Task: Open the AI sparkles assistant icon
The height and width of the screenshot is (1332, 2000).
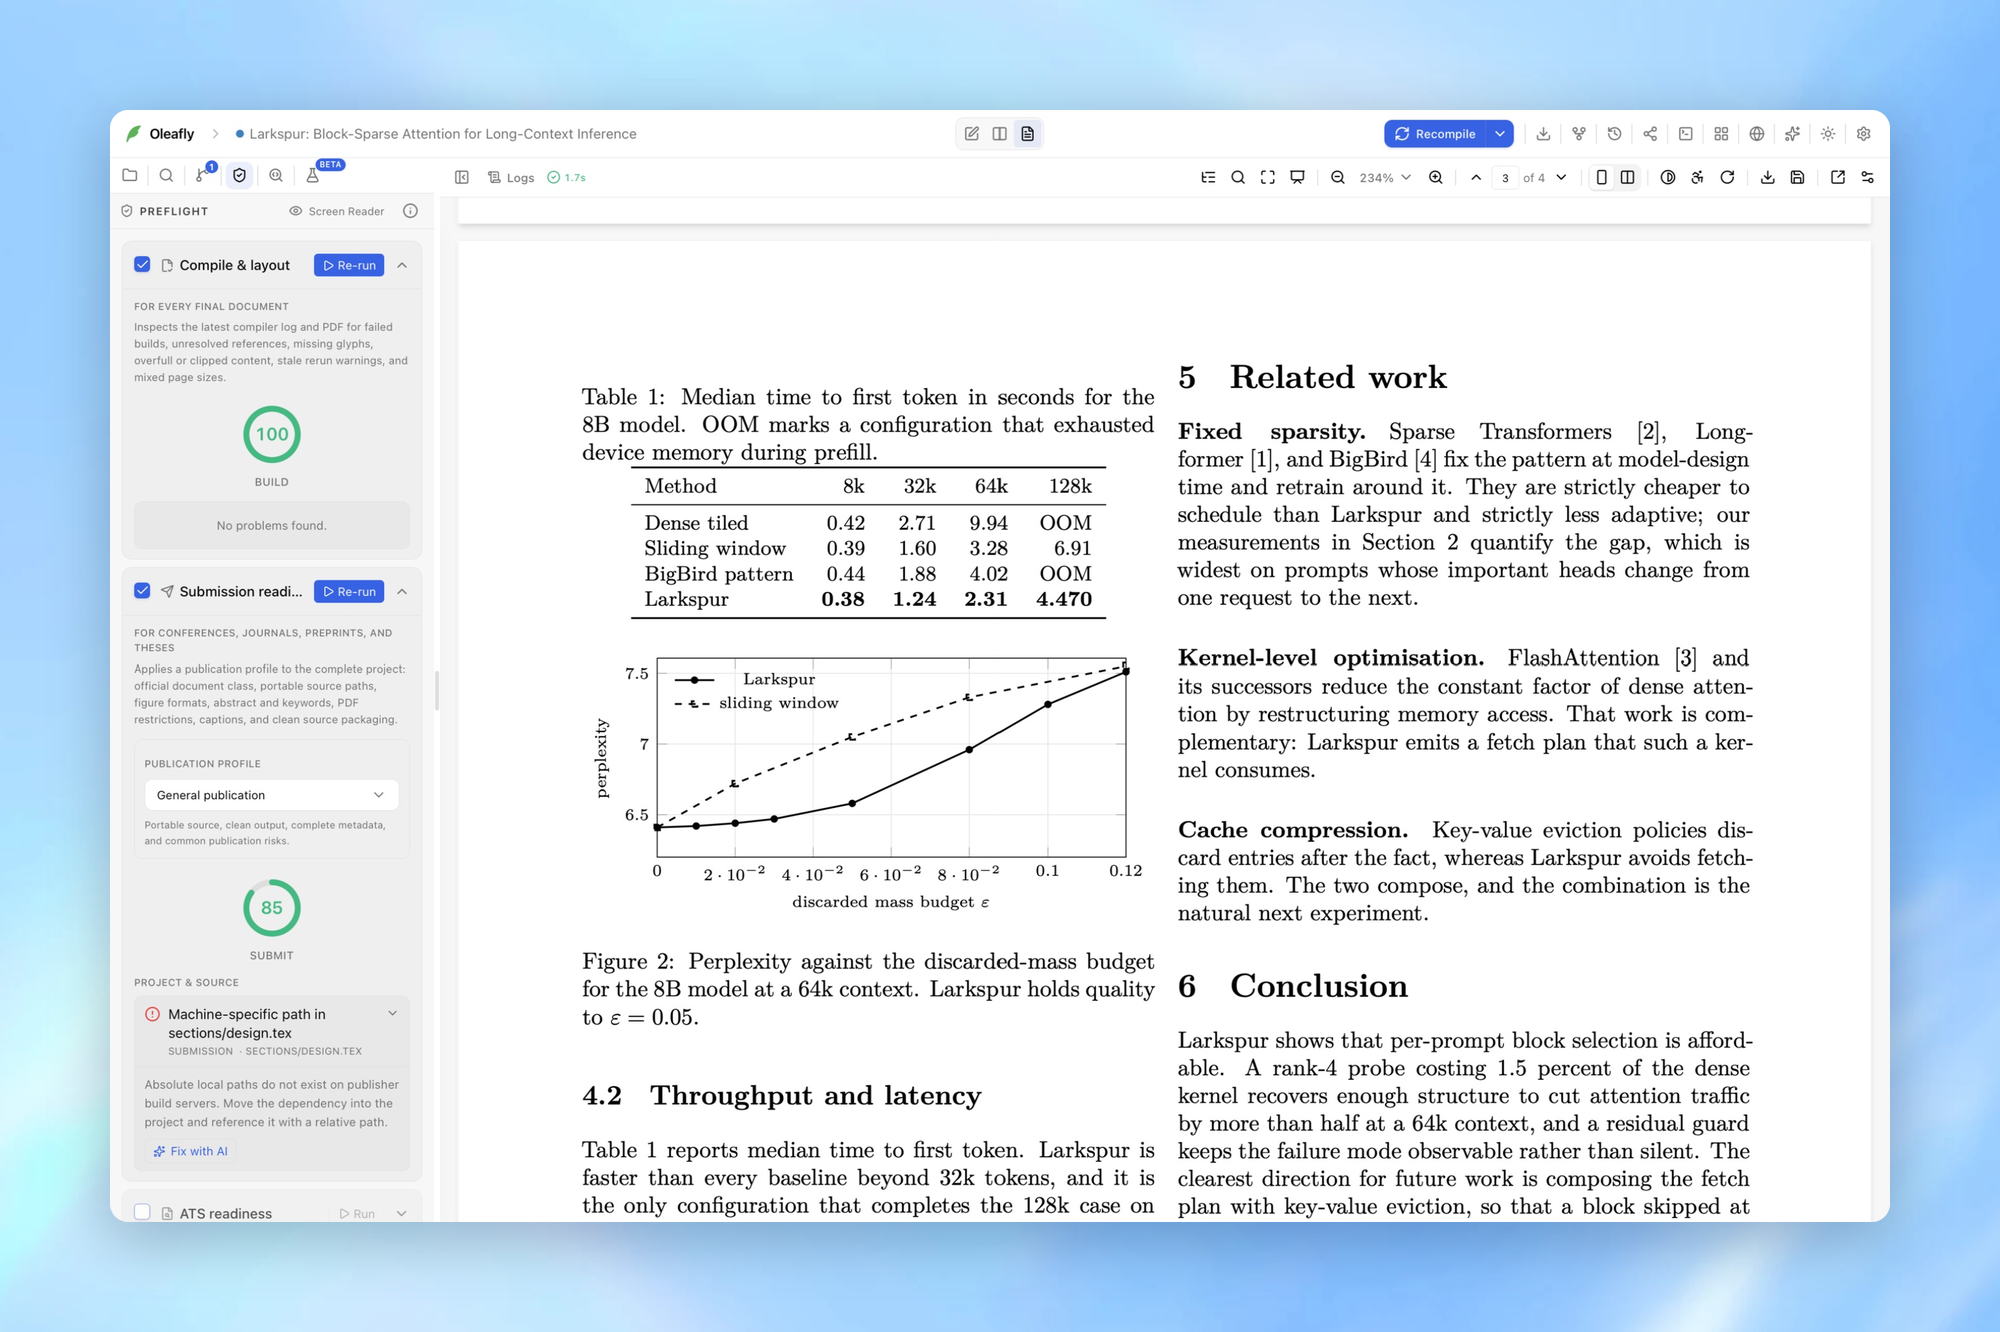Action: coord(1792,134)
